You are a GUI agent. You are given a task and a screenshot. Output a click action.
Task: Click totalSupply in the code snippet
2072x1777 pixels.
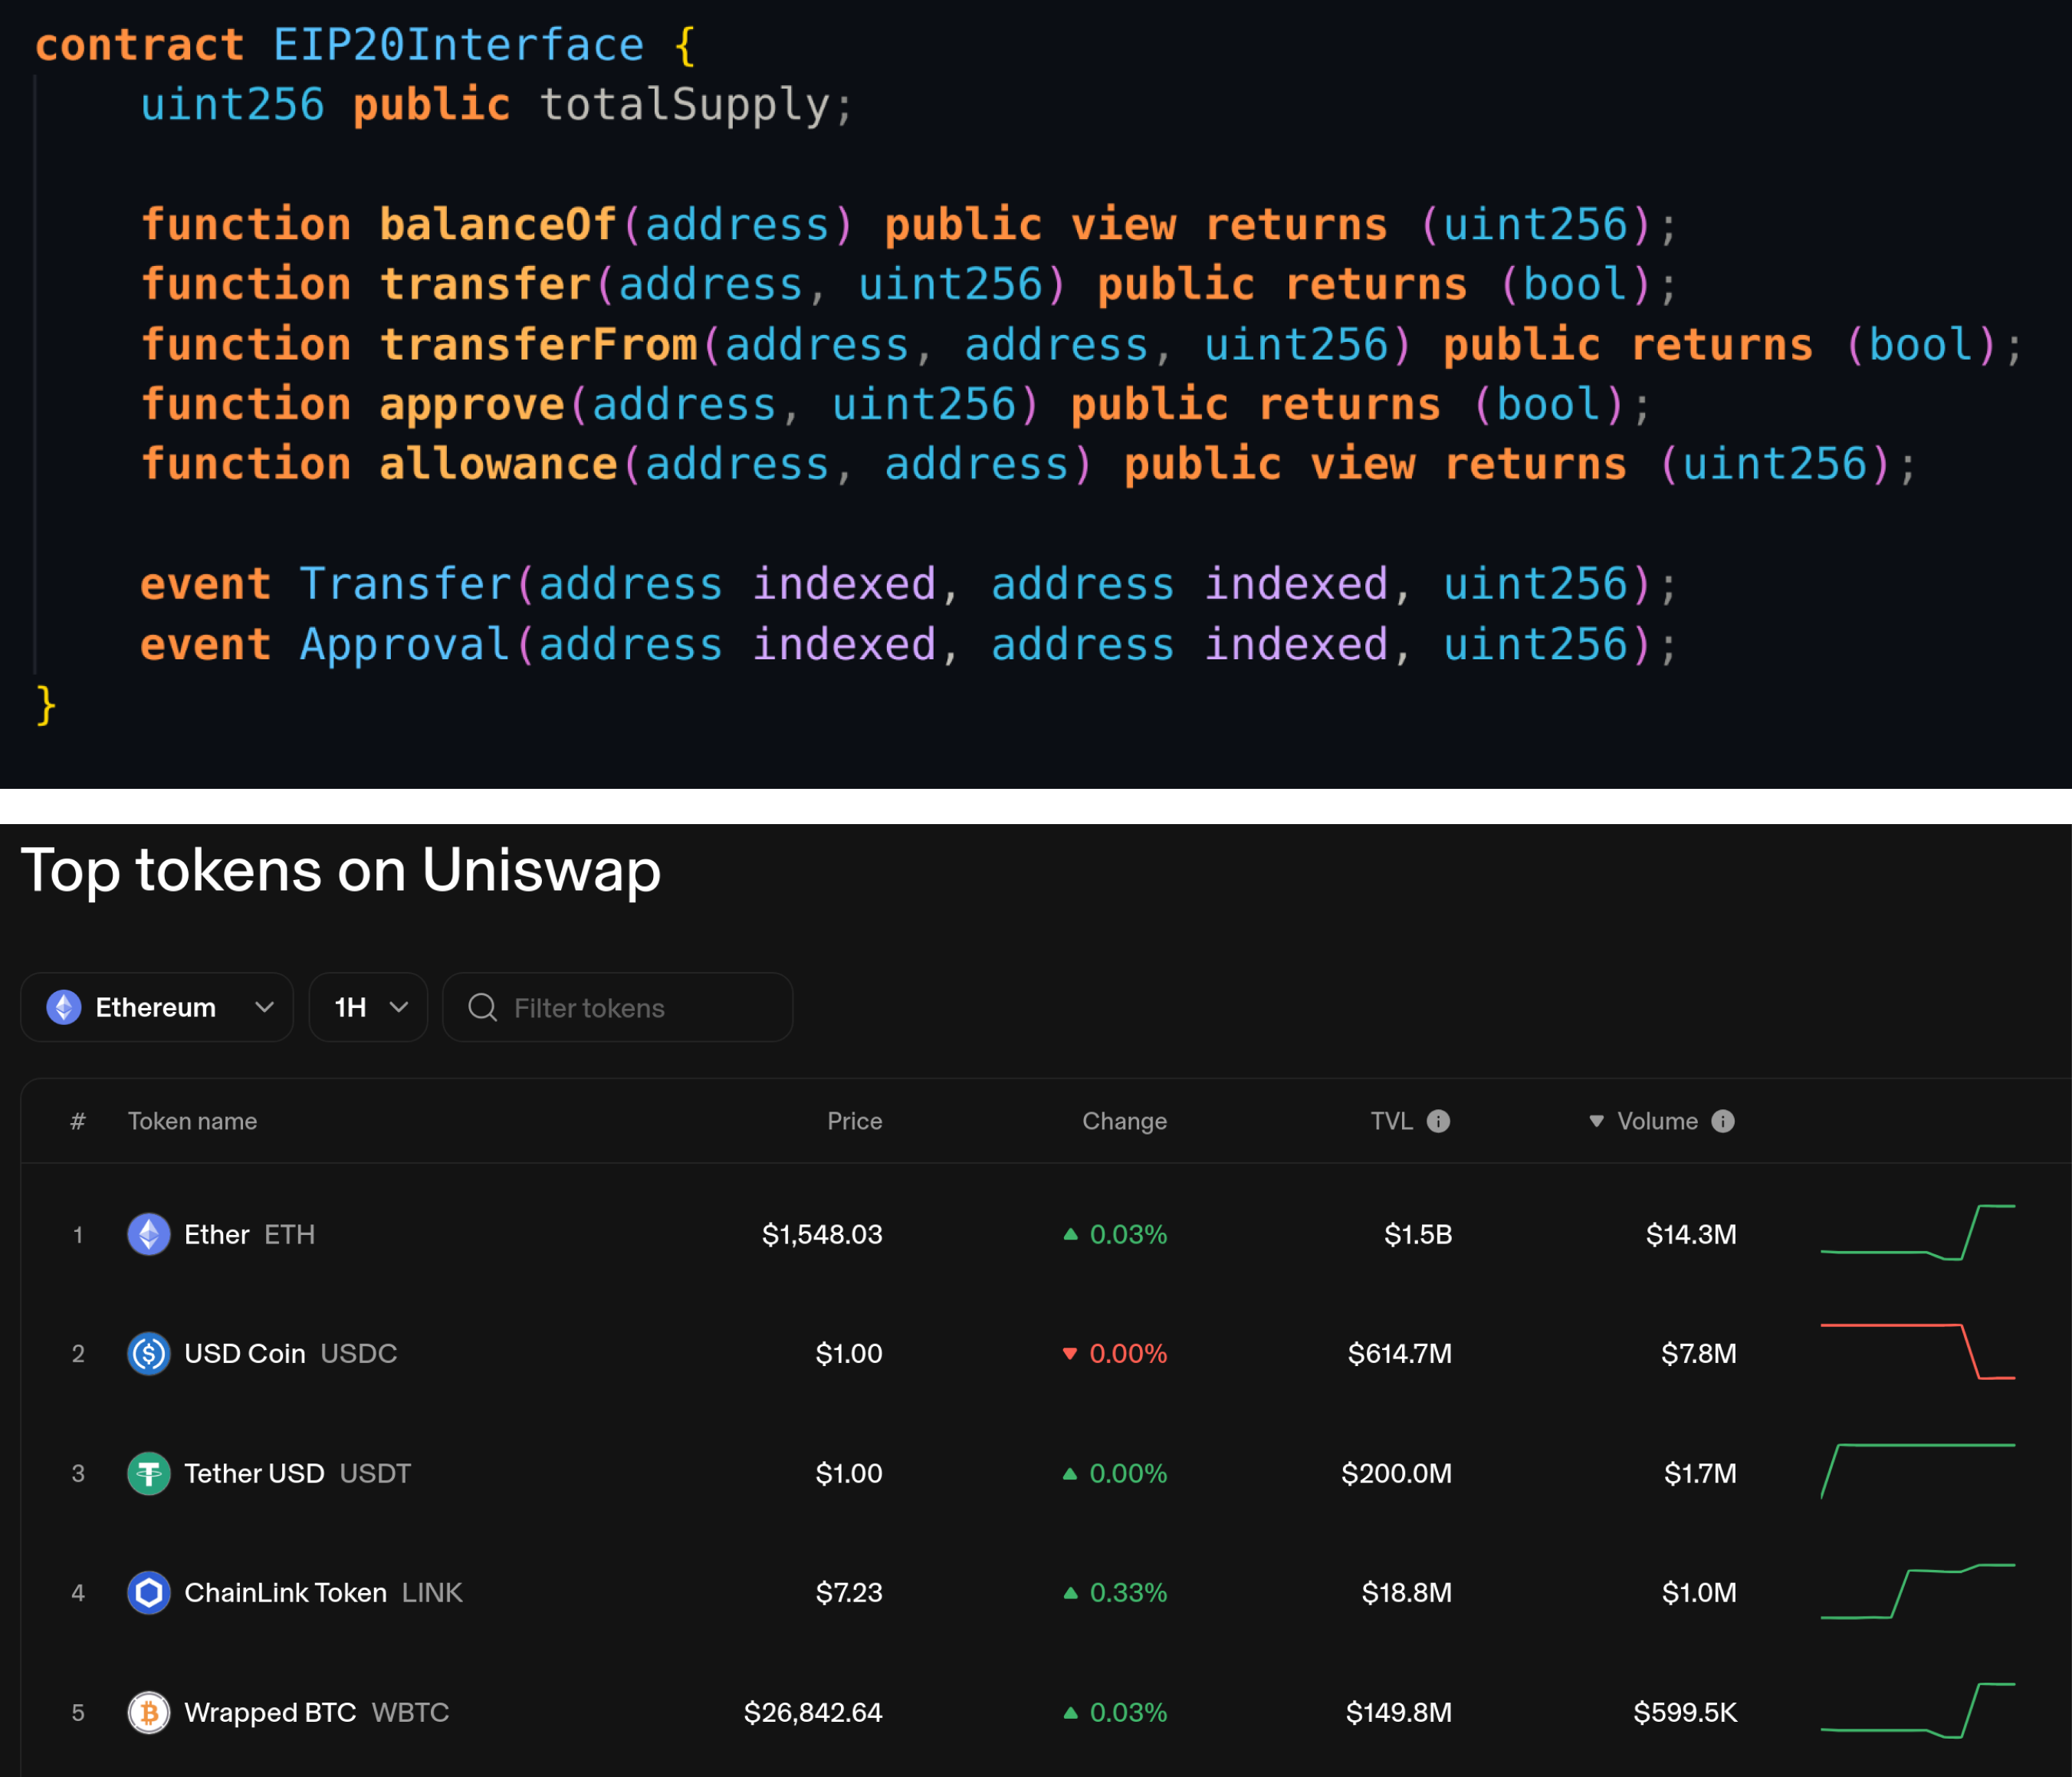tap(685, 105)
